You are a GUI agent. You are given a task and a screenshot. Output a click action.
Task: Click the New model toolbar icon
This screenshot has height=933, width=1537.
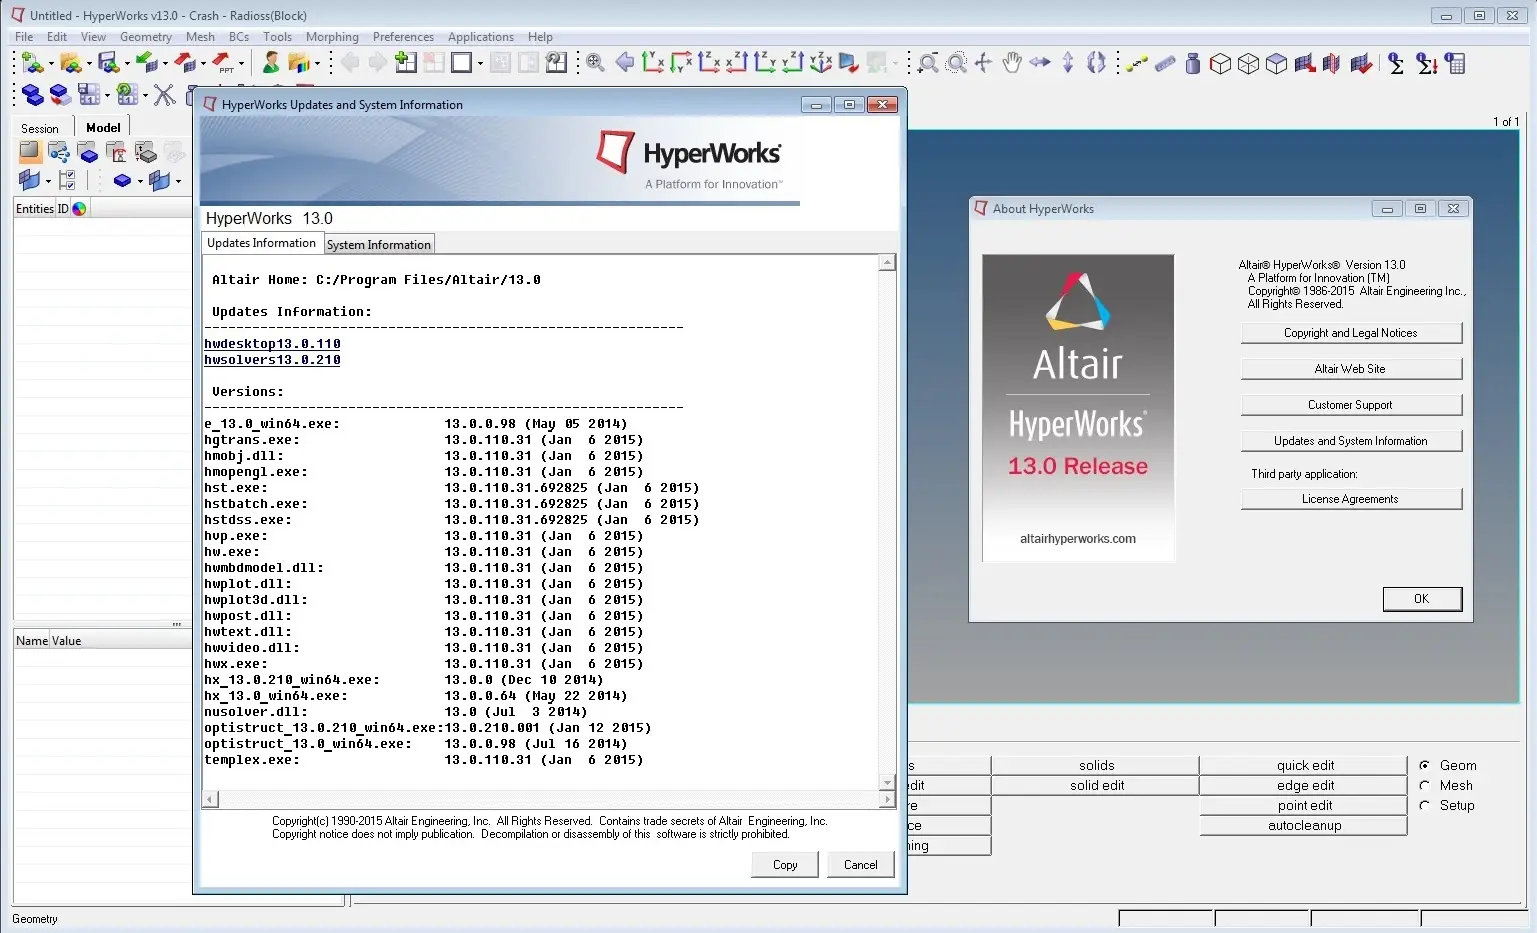tap(31, 63)
